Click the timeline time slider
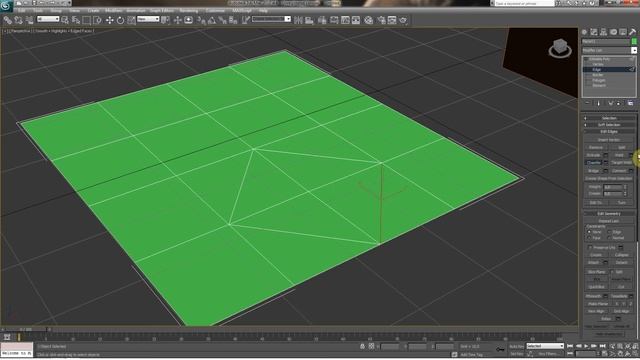Screen dimensions: 640x360 click(x=26, y=329)
